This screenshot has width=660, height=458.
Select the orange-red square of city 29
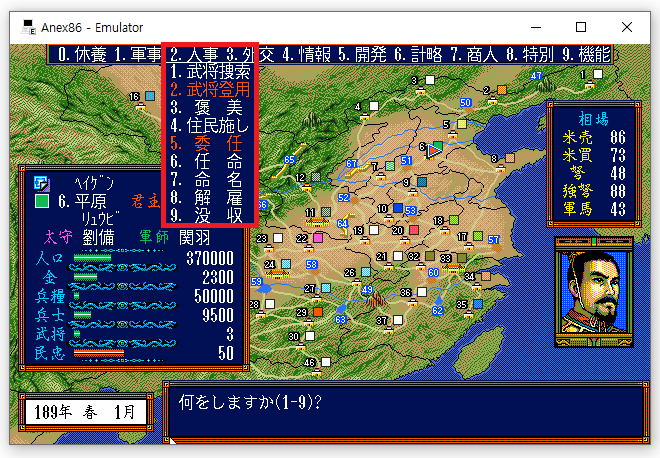(318, 312)
